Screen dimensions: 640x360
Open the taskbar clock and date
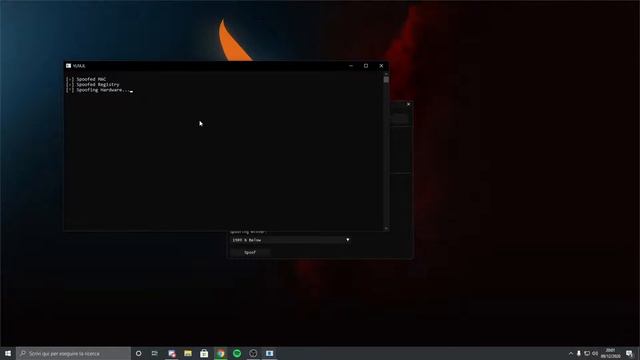point(610,353)
